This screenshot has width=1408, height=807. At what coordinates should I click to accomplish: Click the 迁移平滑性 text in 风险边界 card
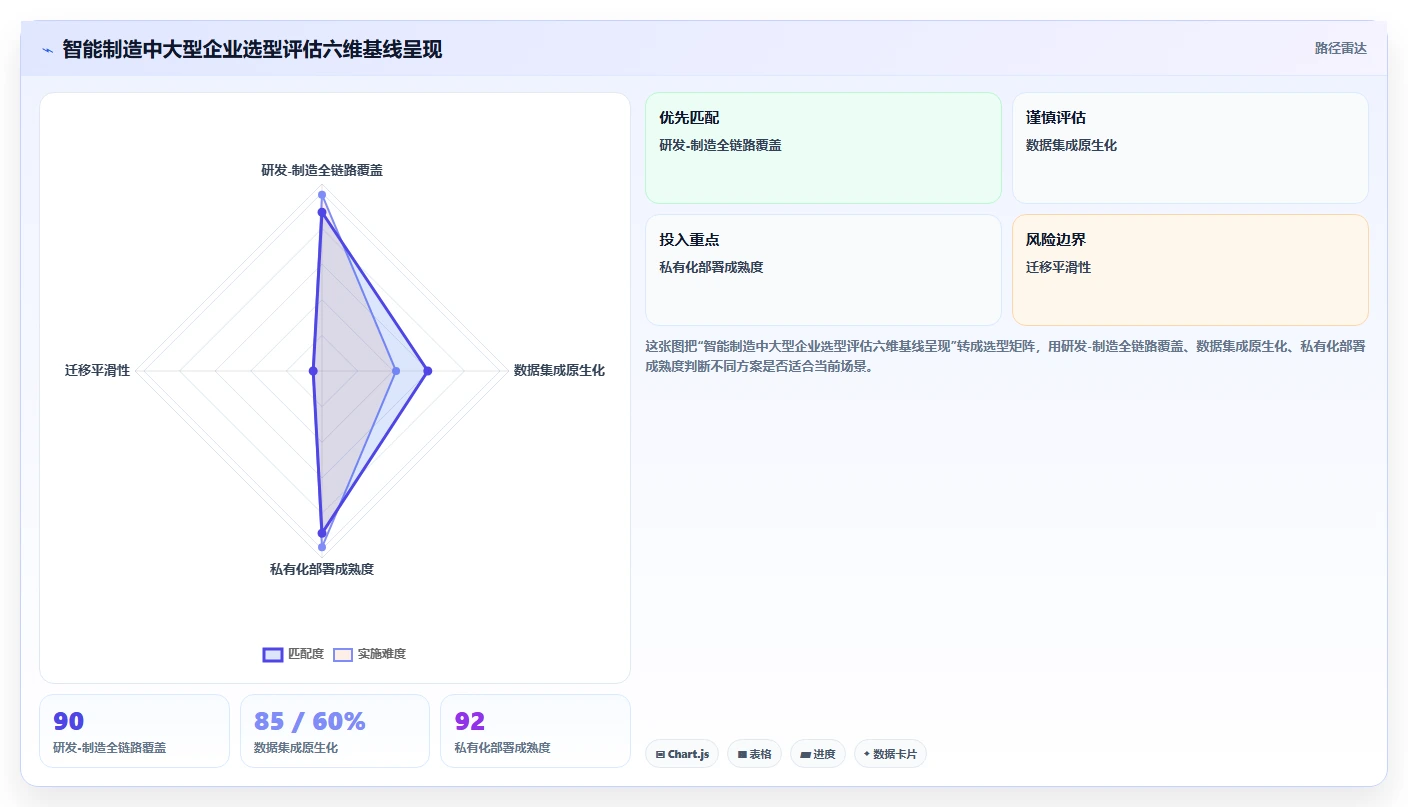tap(1058, 268)
